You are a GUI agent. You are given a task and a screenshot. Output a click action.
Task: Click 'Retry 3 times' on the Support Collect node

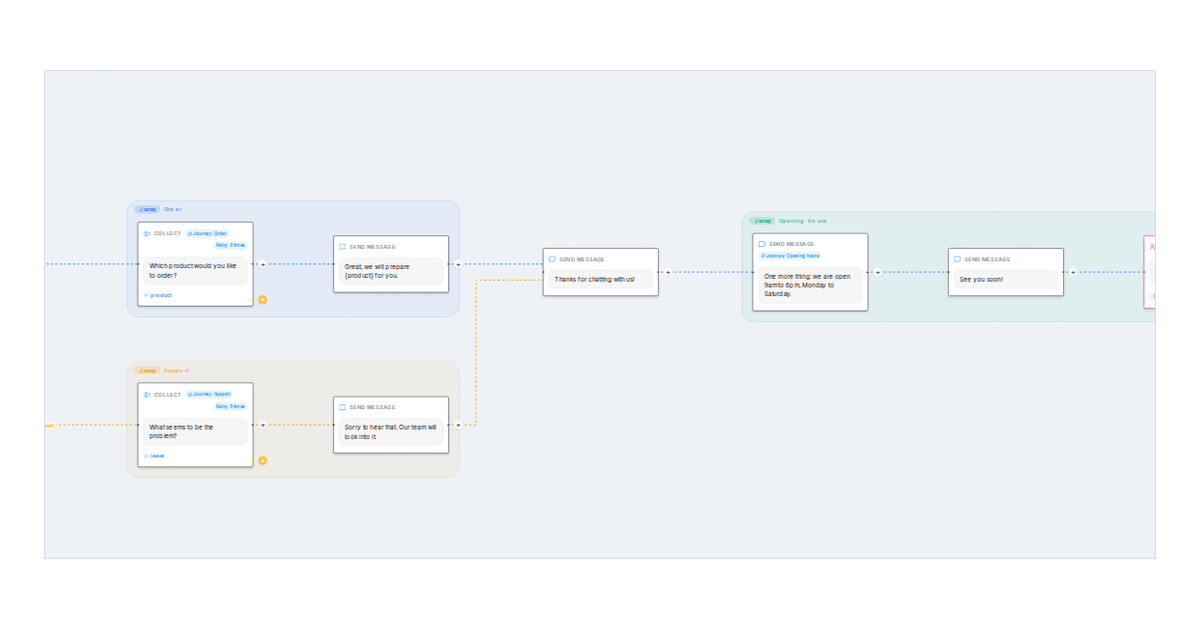coord(230,406)
